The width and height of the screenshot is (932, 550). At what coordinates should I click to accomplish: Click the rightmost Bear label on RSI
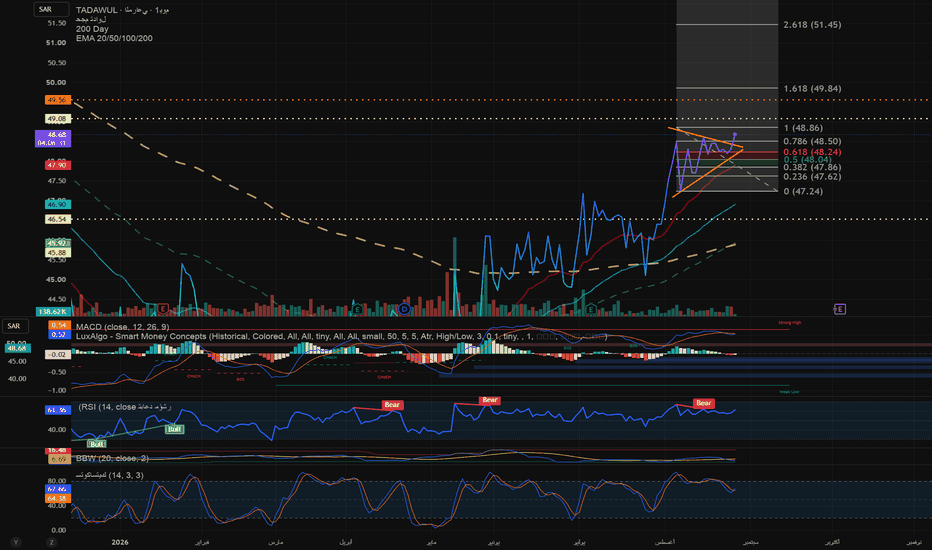[703, 403]
